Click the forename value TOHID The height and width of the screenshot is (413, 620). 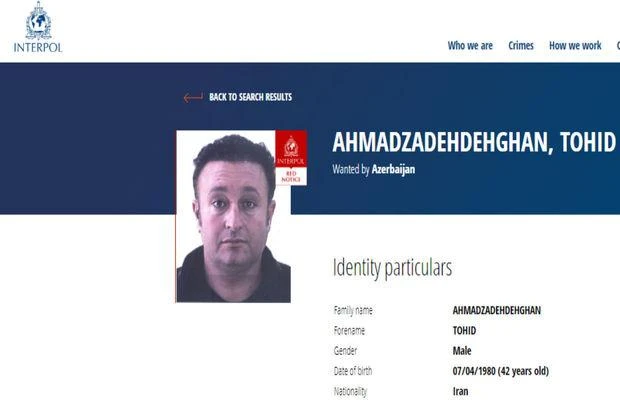(464, 330)
